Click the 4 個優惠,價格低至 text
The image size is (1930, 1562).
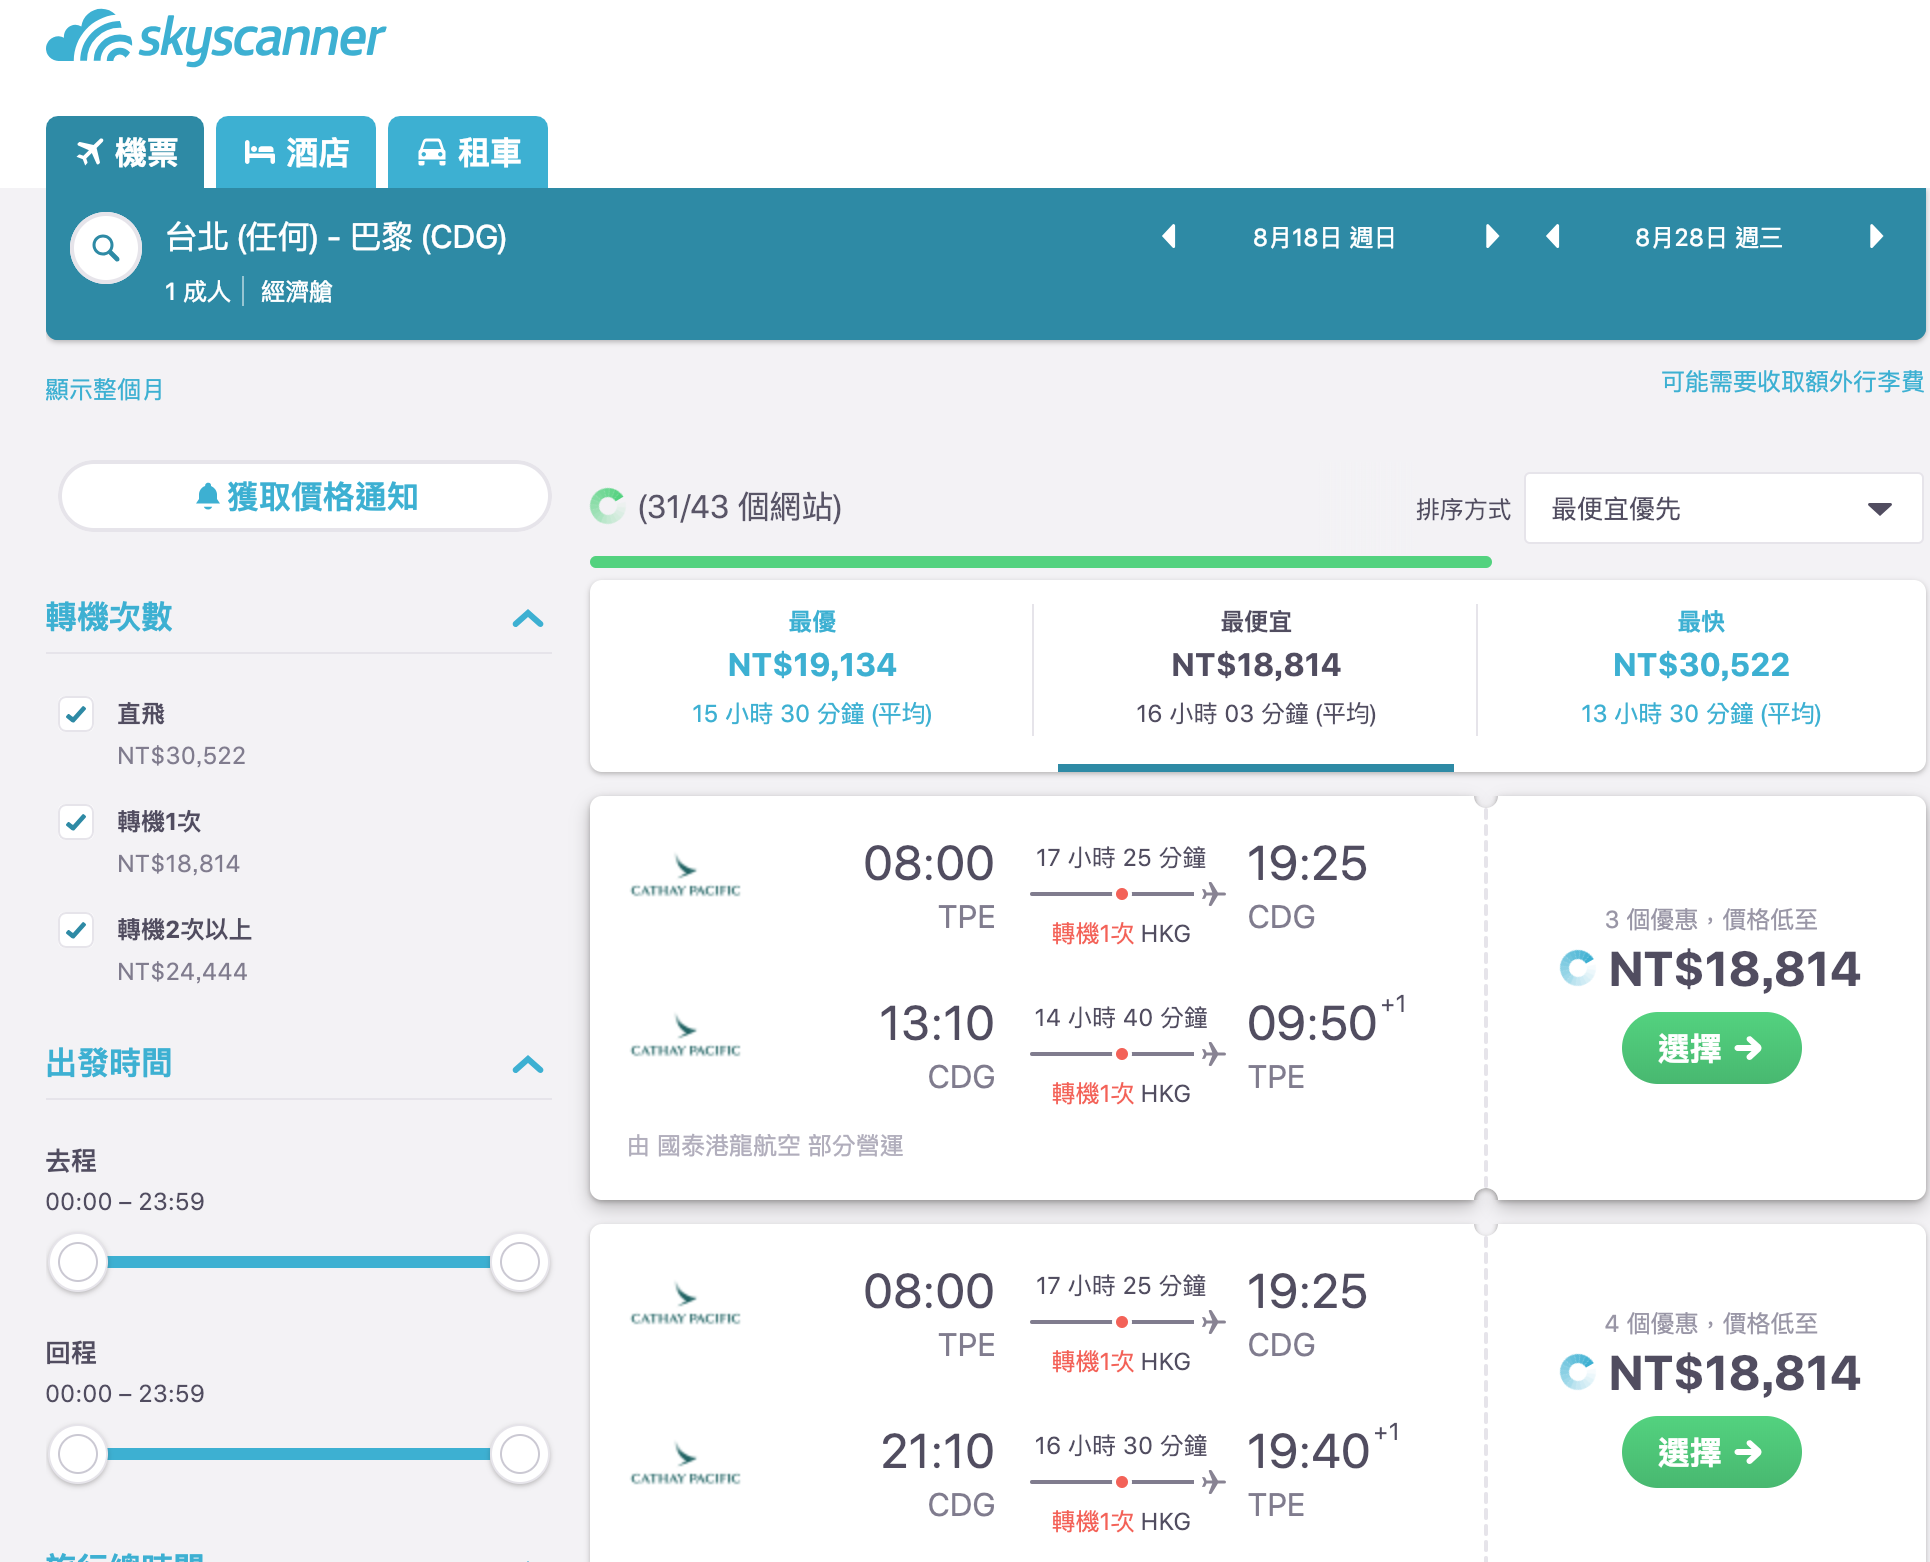coord(1710,1323)
